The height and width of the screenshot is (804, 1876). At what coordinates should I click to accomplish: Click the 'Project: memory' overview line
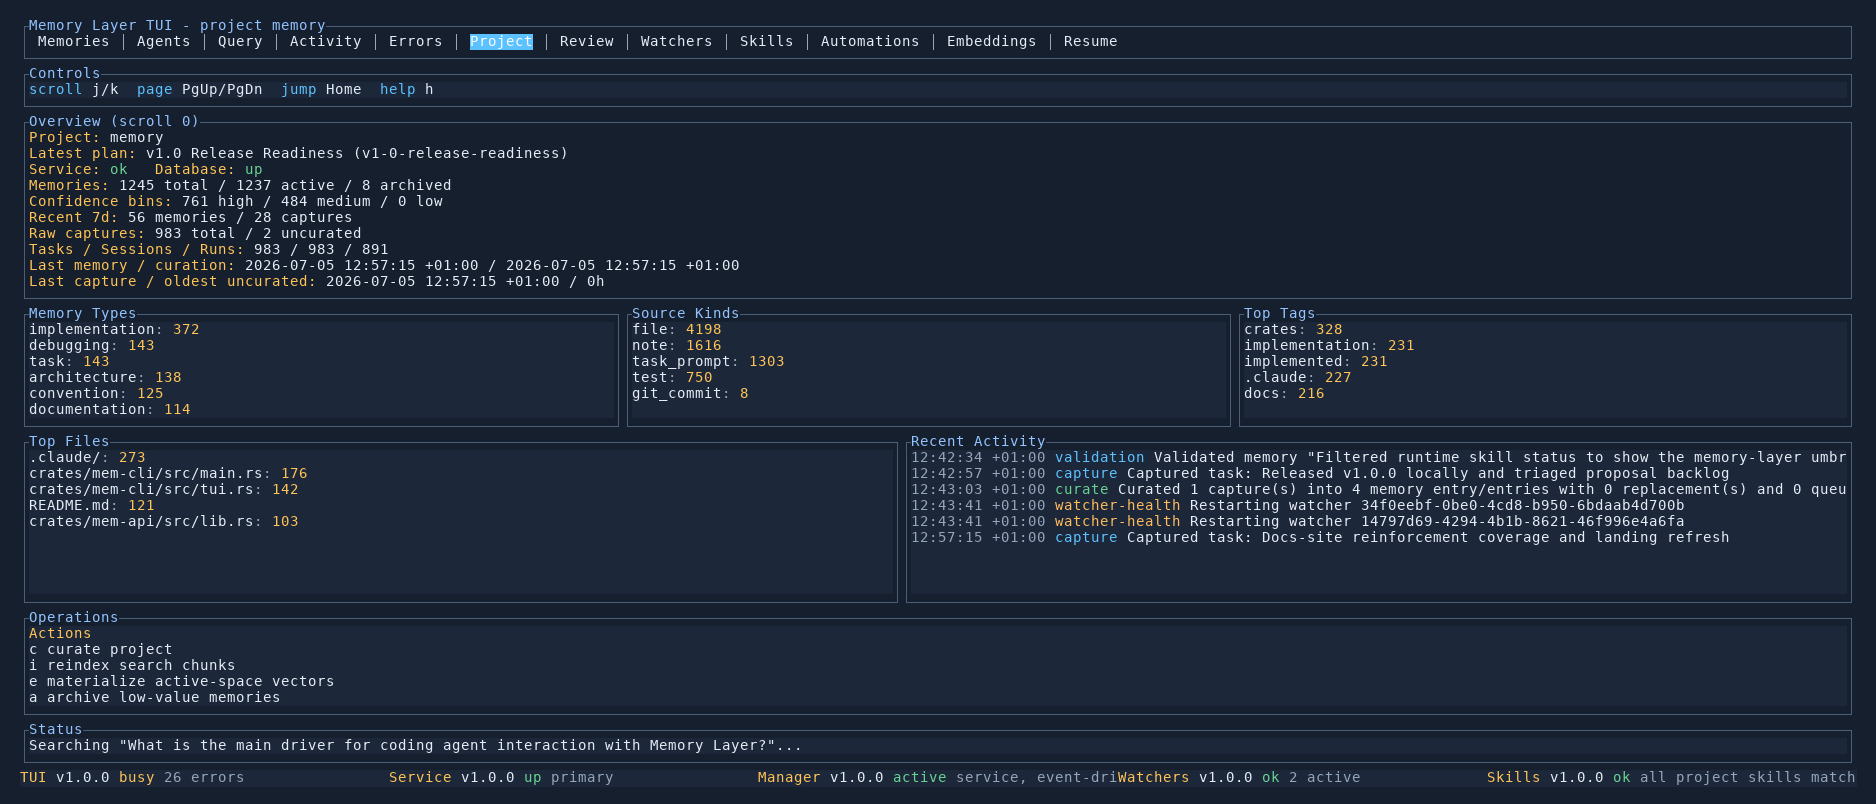tap(96, 137)
